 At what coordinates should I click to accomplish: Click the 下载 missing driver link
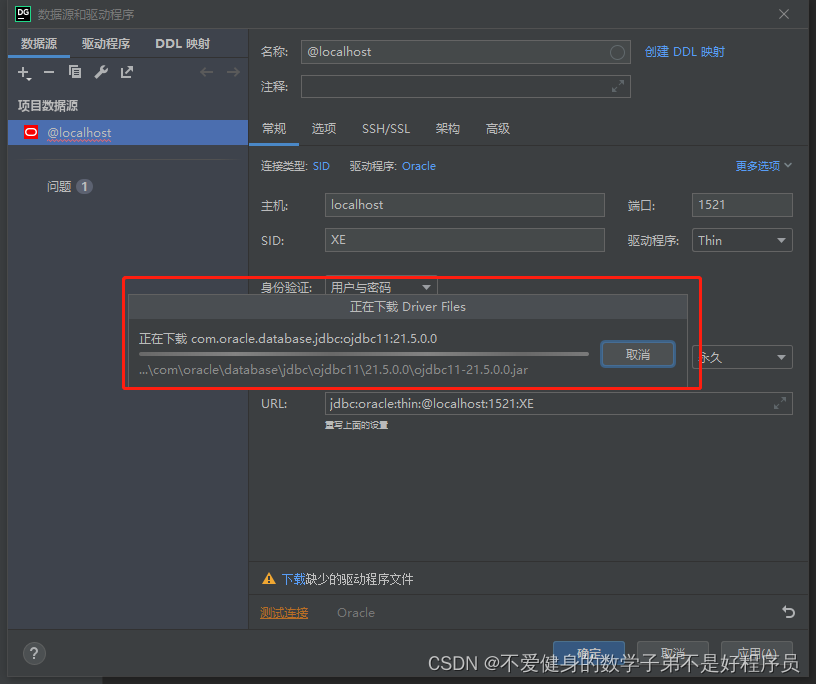coord(293,579)
